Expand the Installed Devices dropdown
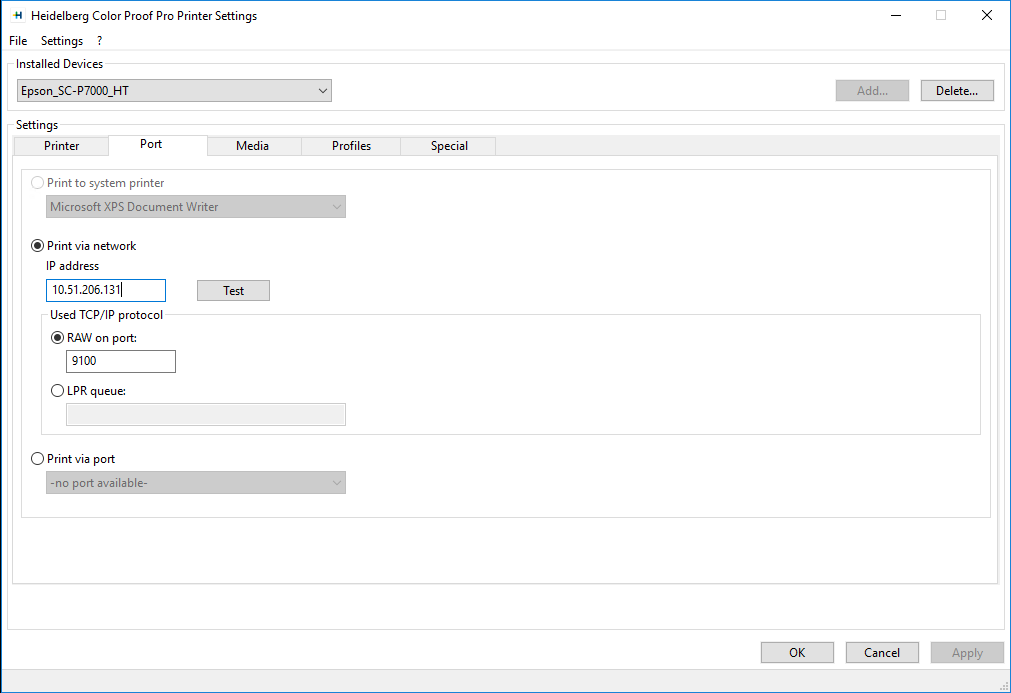This screenshot has width=1011, height=693. [x=174, y=91]
